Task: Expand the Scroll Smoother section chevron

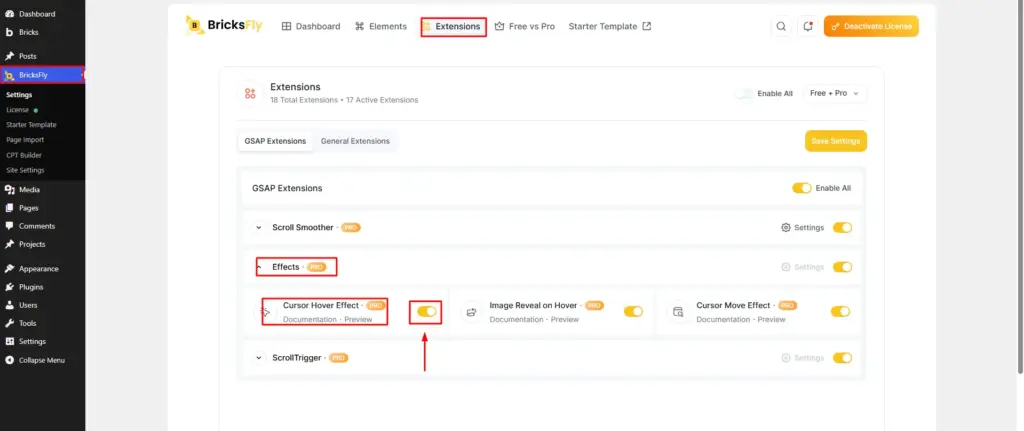Action: tap(259, 228)
